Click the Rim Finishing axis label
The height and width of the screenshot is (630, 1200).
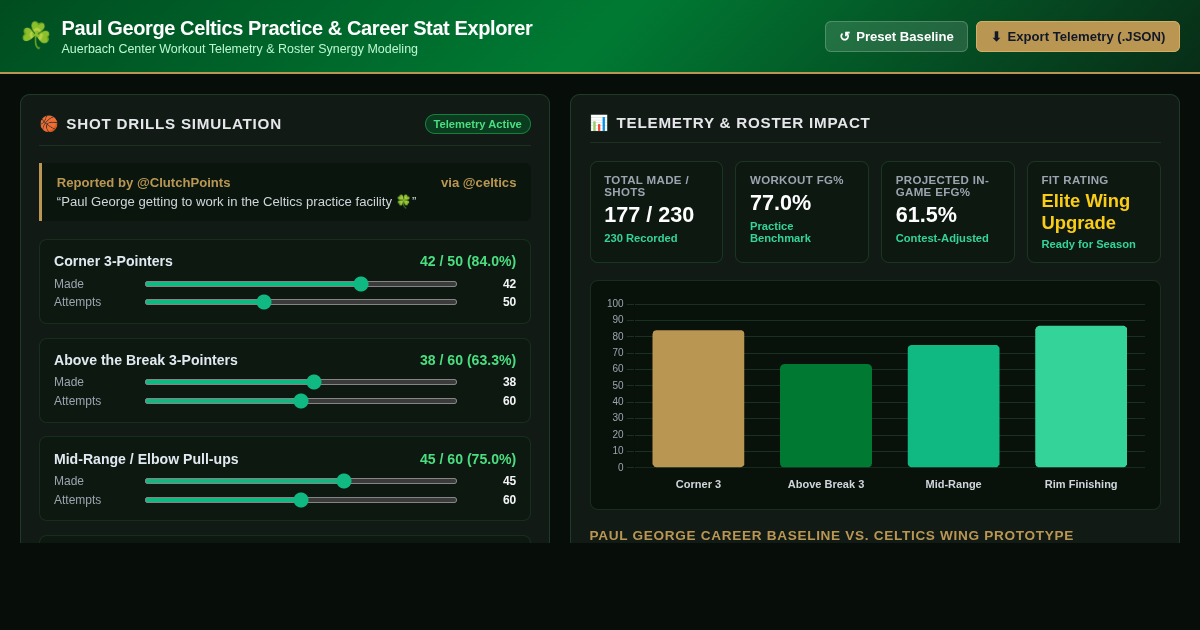click(1081, 484)
